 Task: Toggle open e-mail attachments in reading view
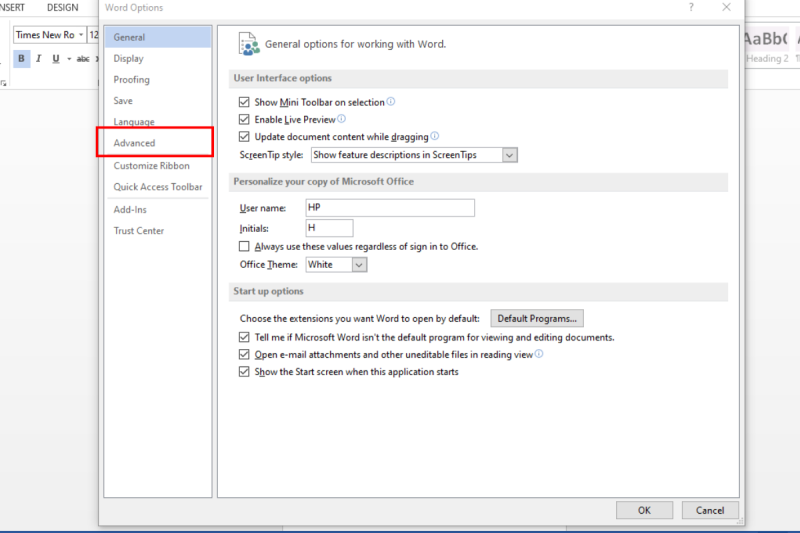point(244,354)
